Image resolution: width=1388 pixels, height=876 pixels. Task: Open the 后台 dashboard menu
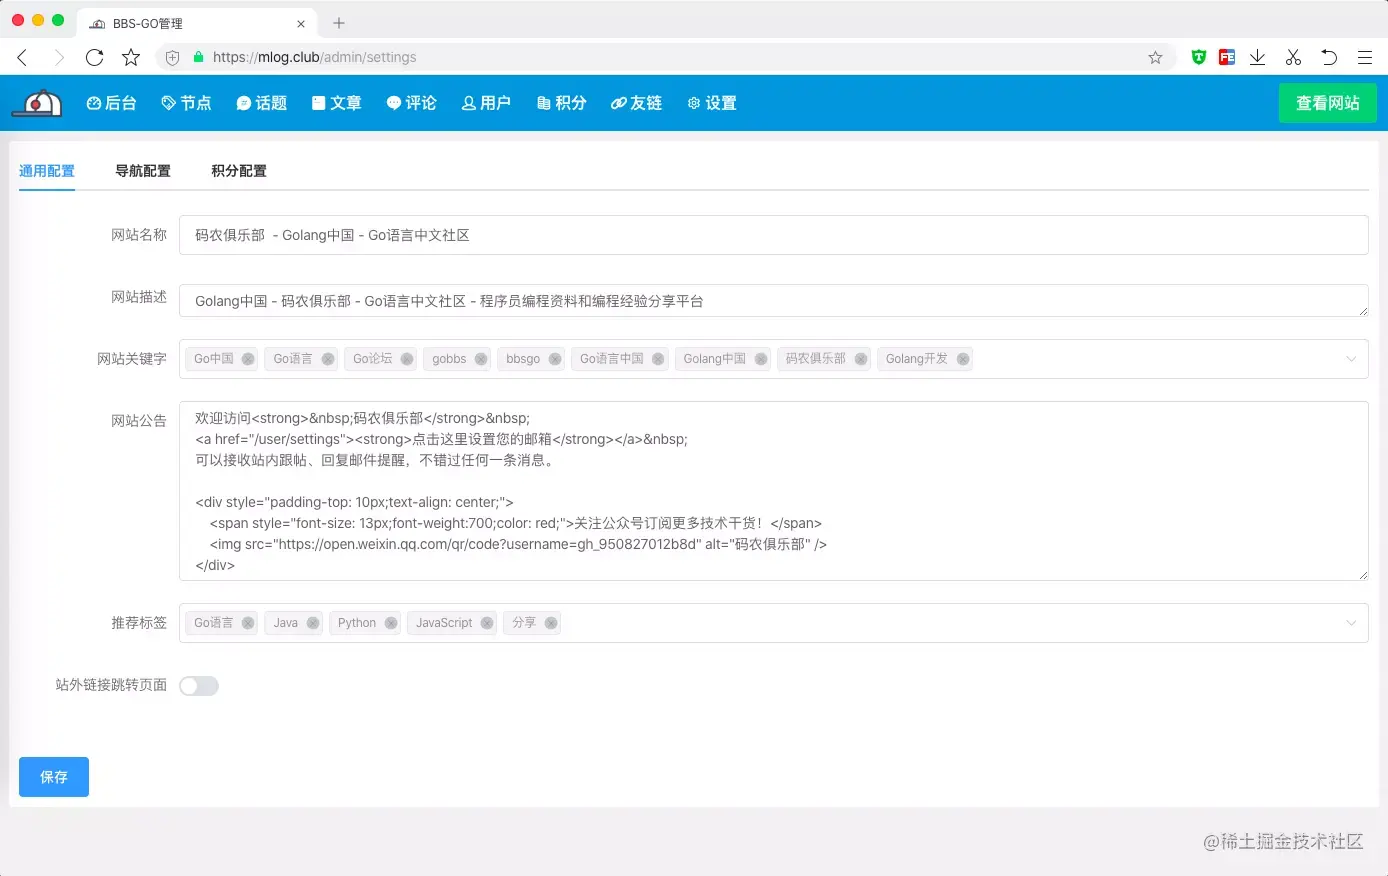pos(111,103)
